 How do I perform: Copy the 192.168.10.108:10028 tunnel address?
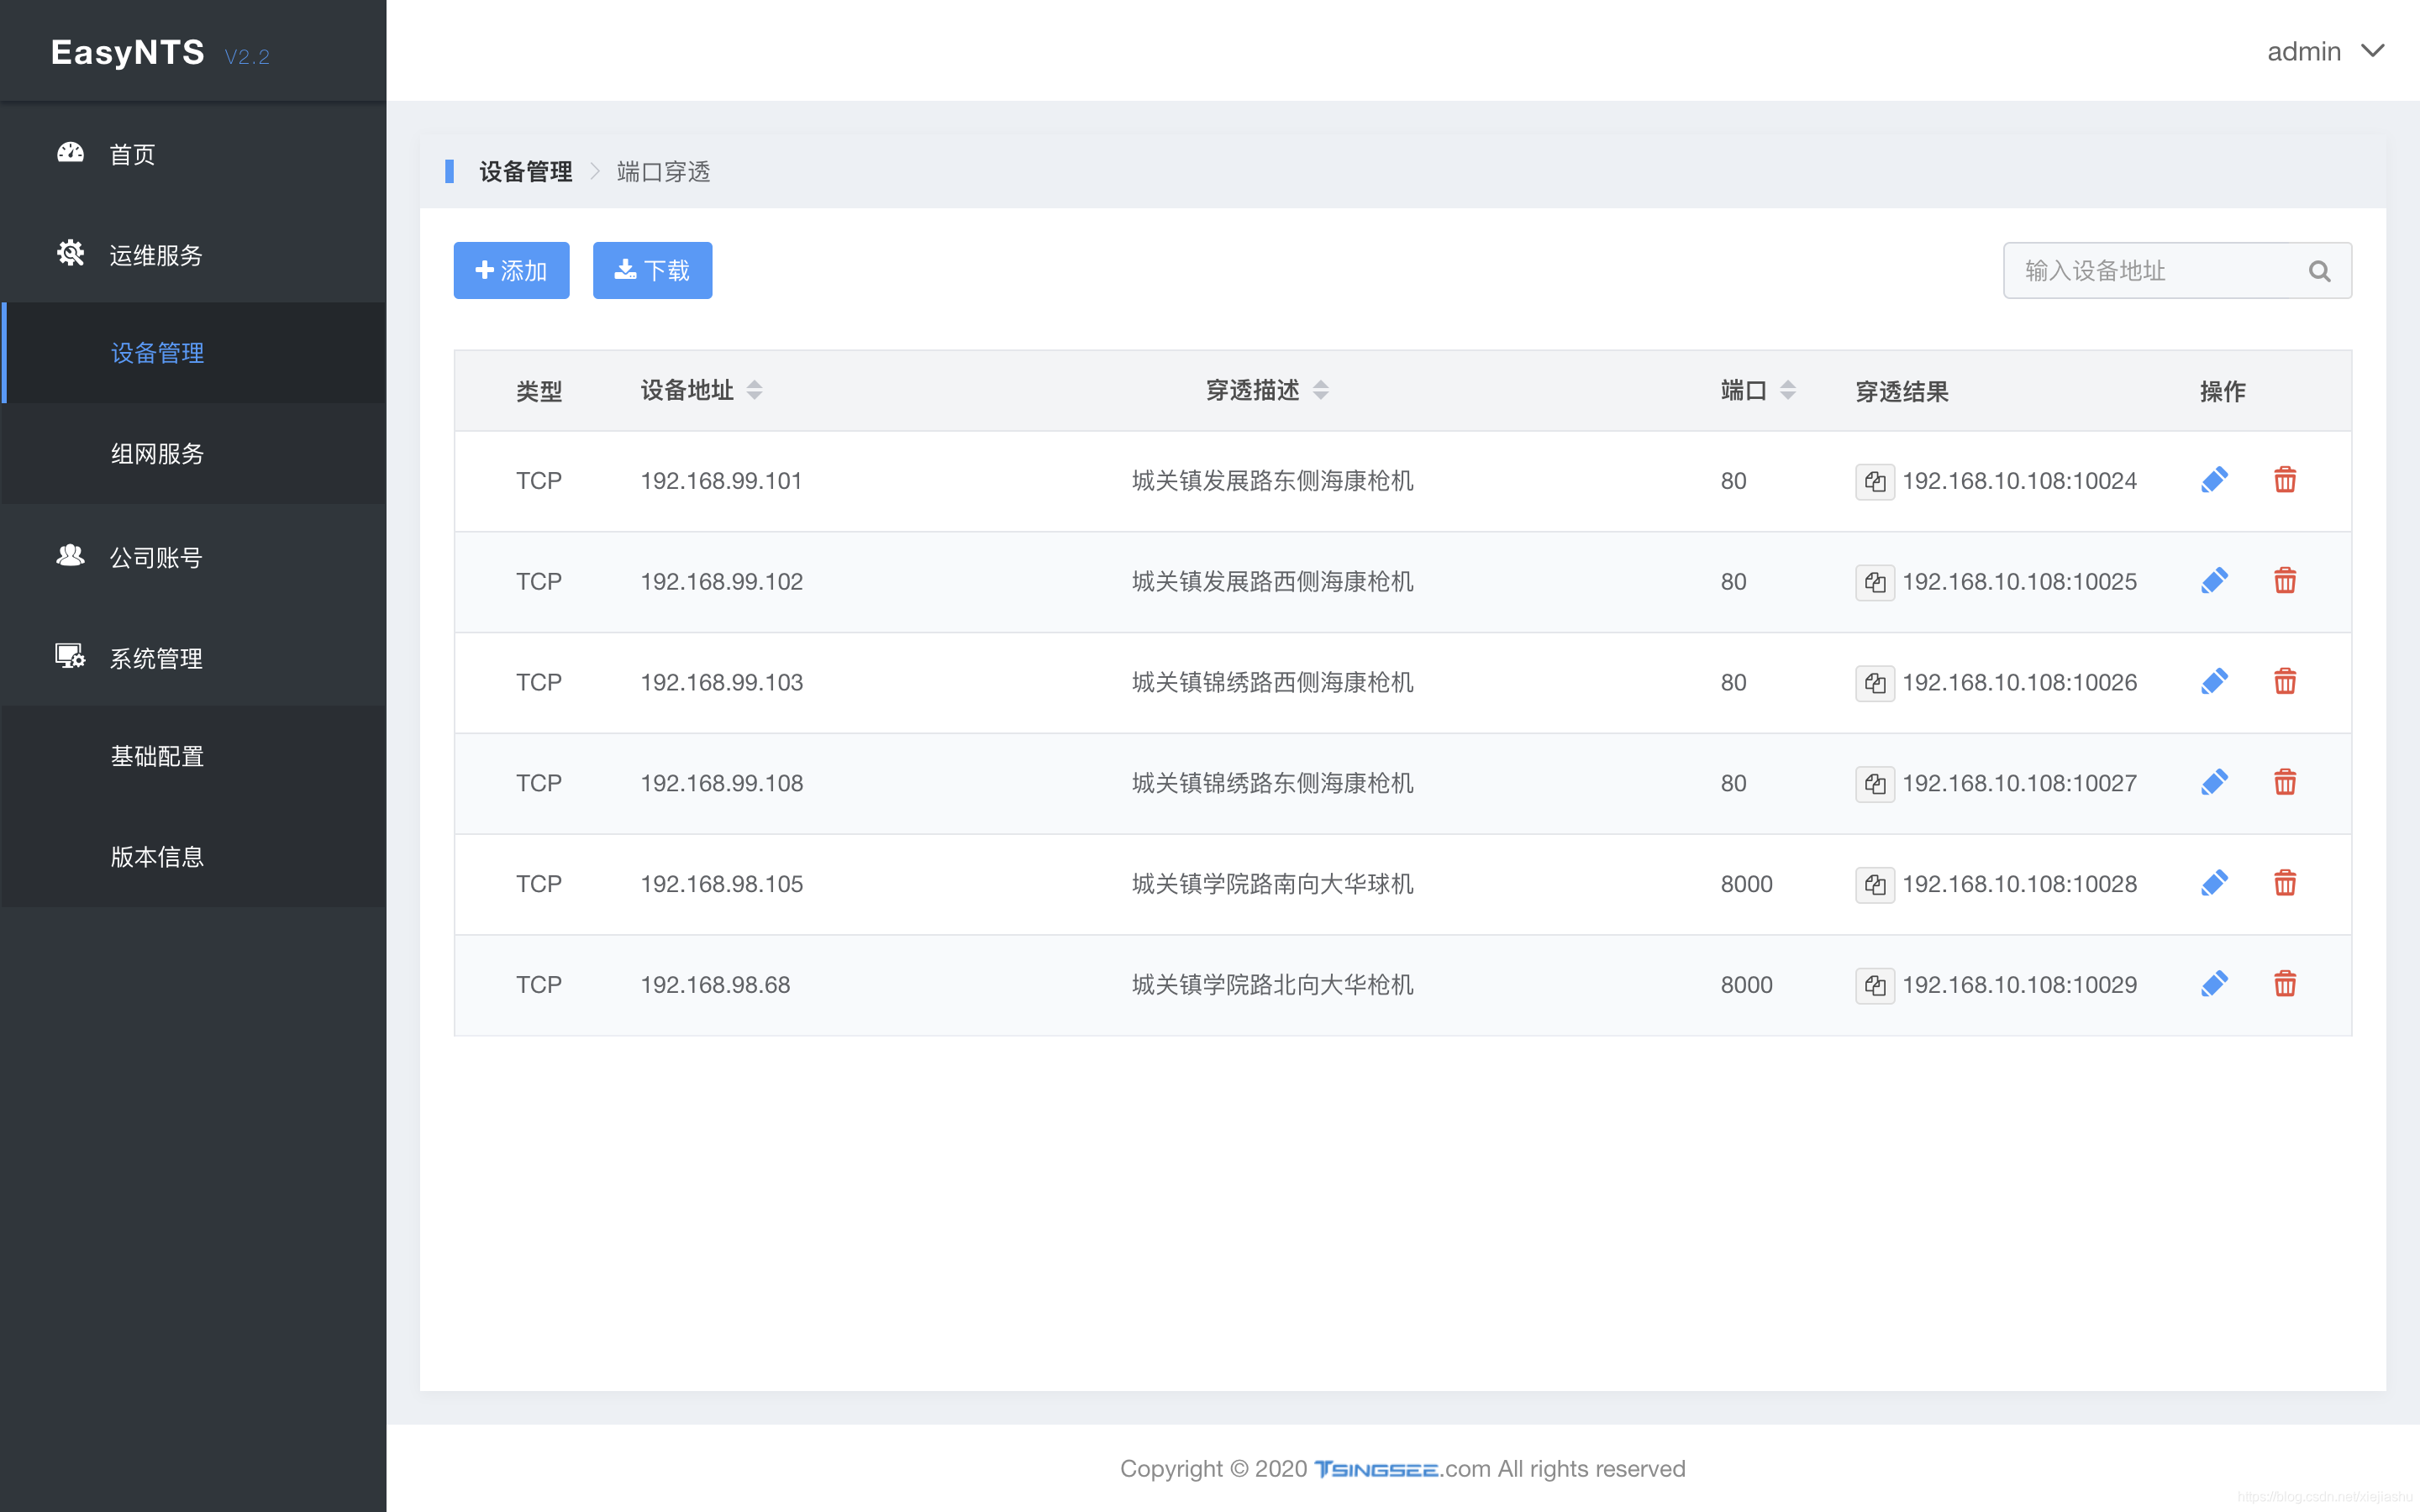point(1875,884)
